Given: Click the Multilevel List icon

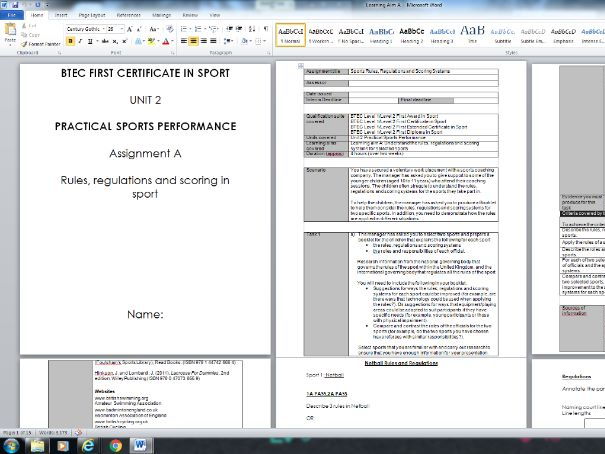Looking at the screenshot, I should click(213, 29).
